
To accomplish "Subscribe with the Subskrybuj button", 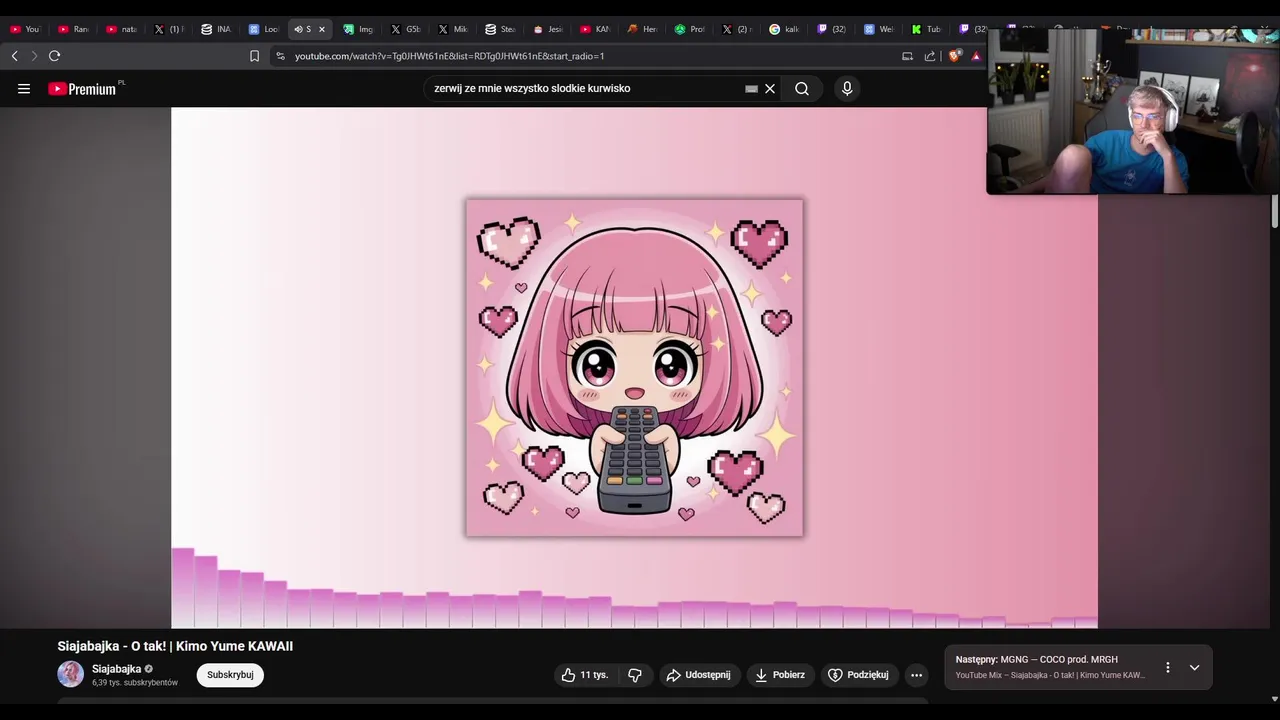I will point(230,675).
